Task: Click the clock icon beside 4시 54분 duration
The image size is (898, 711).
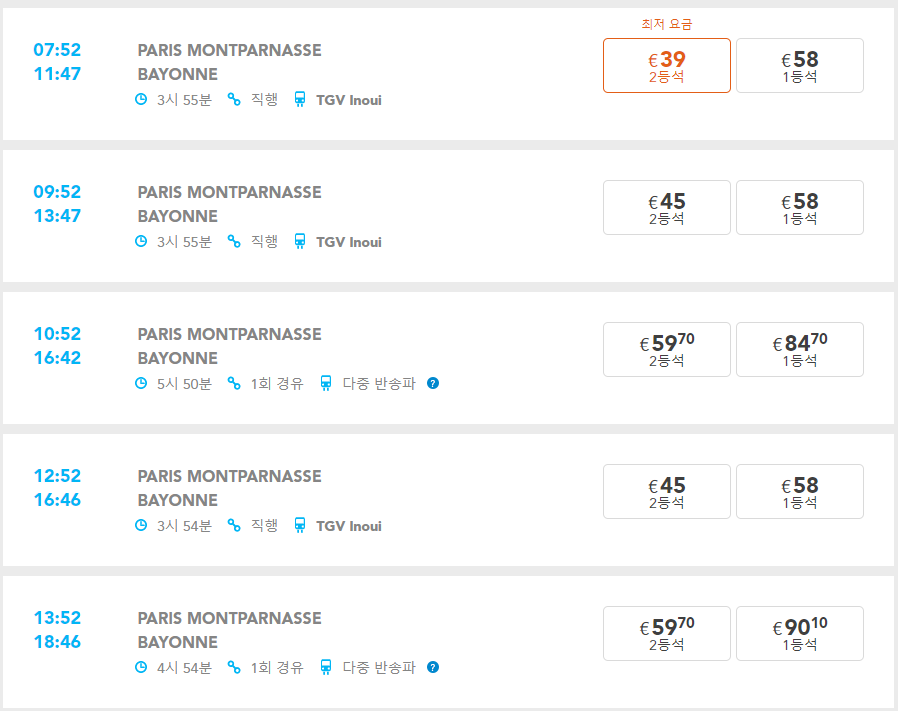Action: click(141, 667)
